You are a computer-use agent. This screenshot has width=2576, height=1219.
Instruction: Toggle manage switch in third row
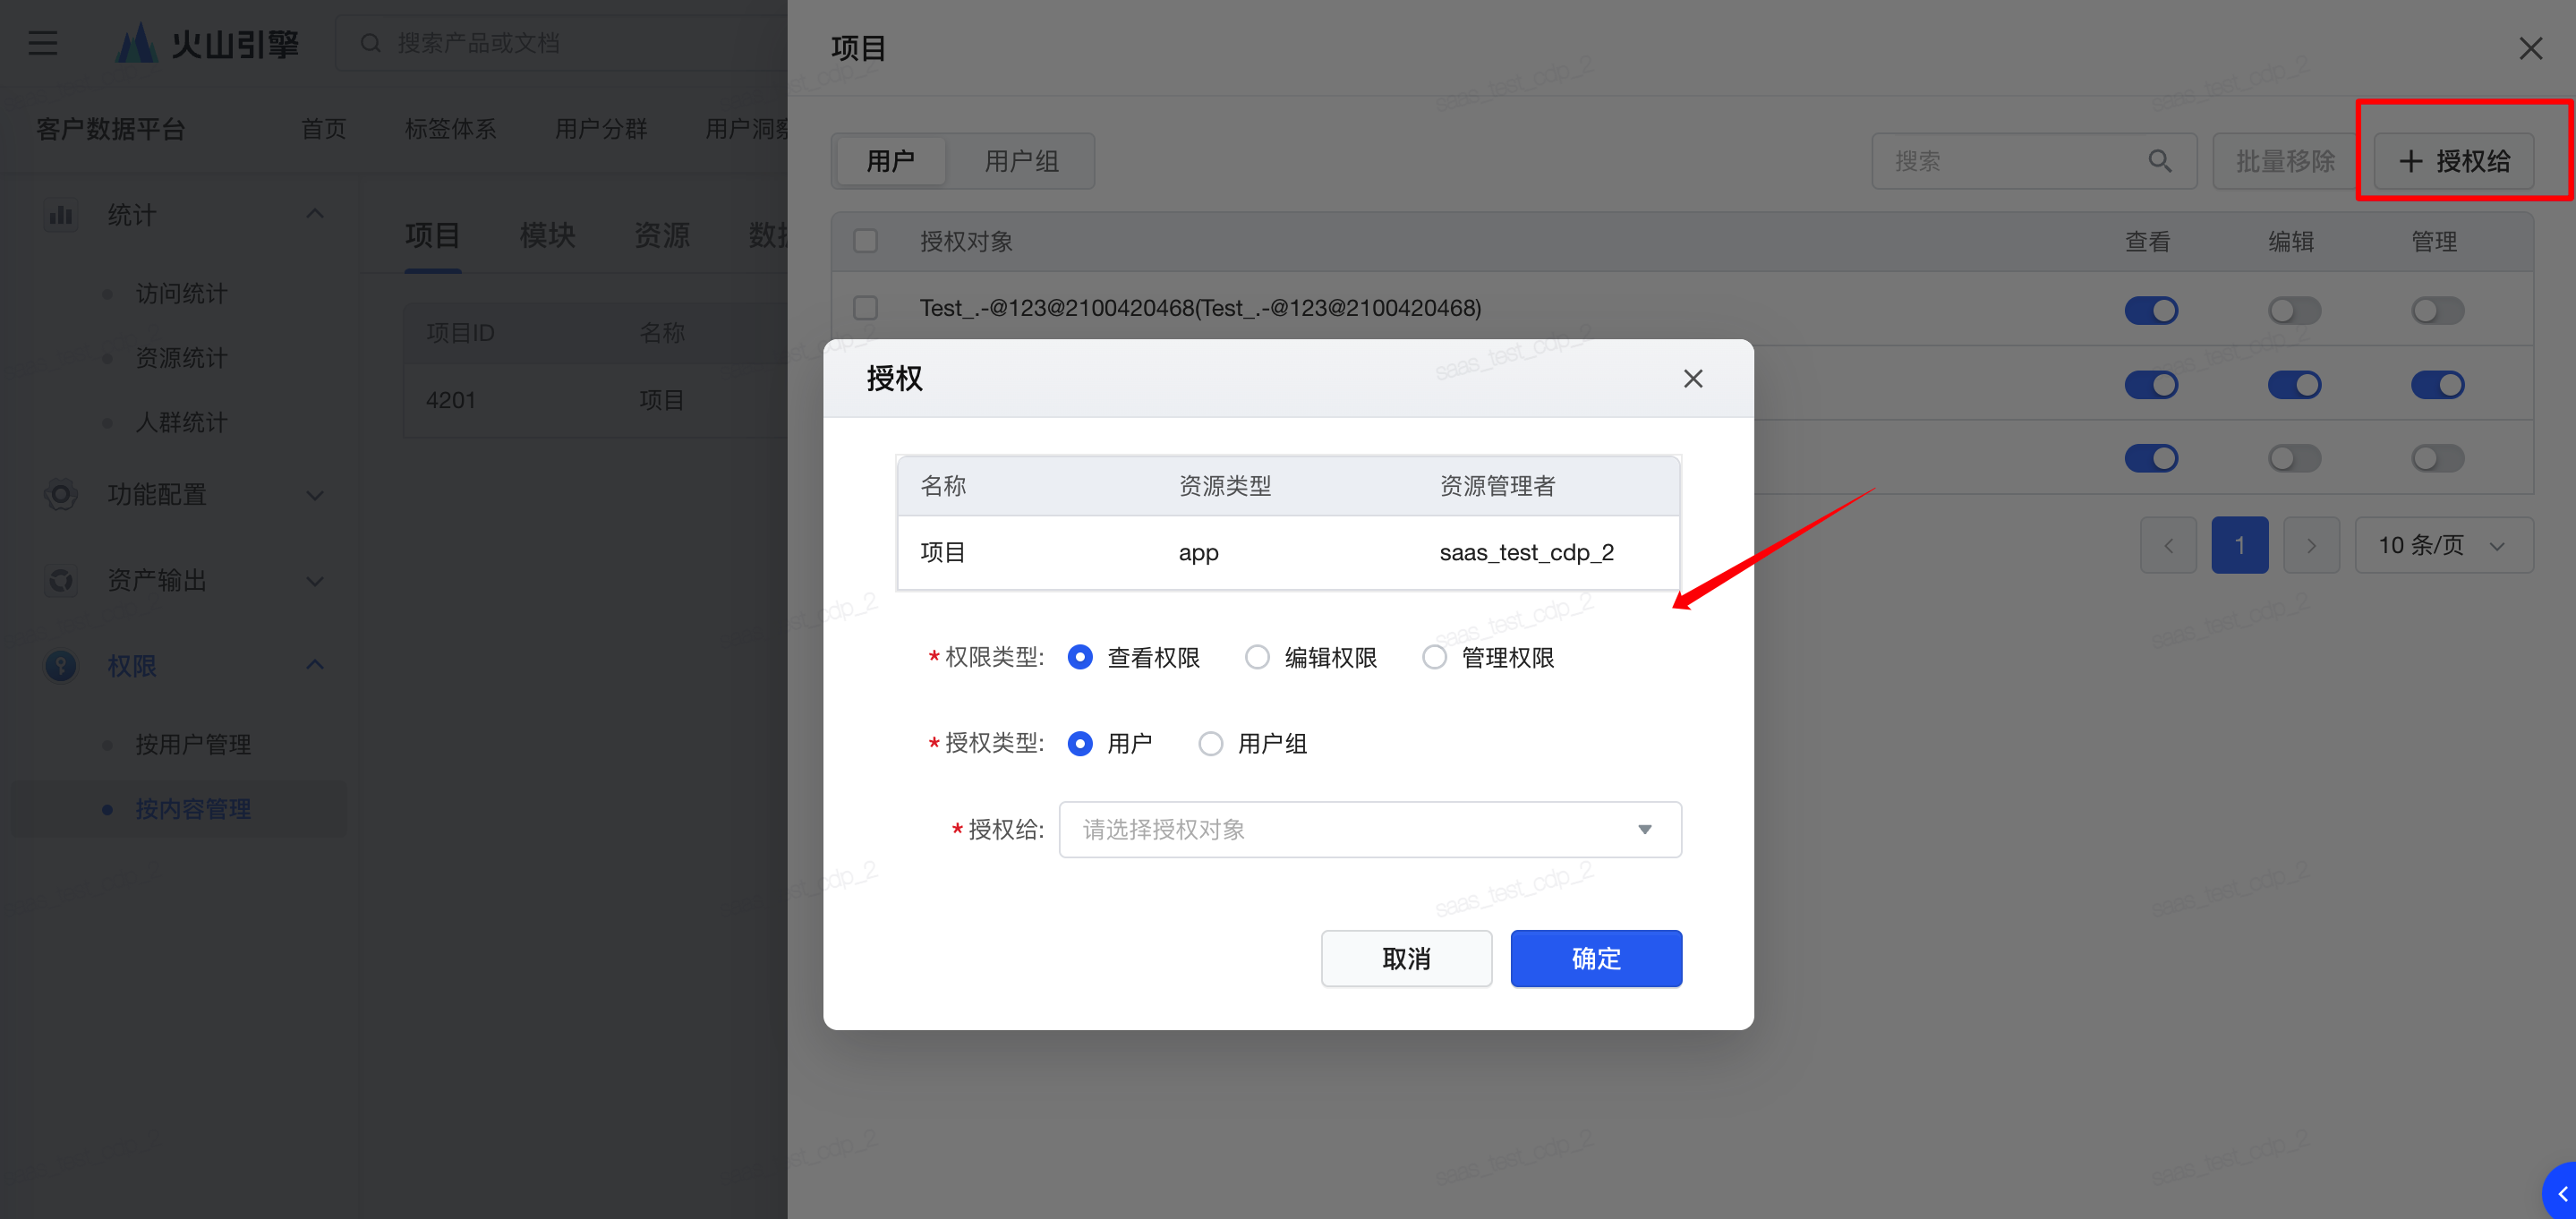click(x=2437, y=458)
